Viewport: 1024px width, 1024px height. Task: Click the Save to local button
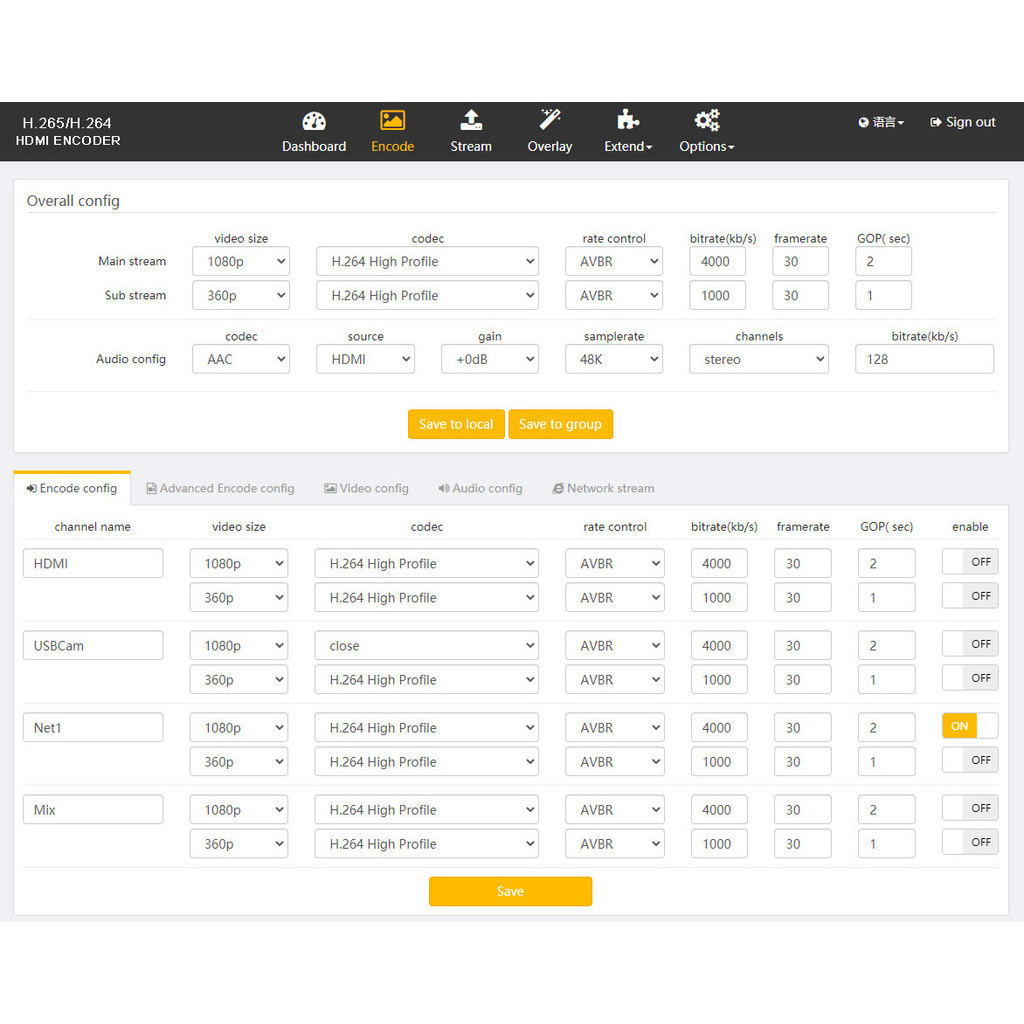(456, 424)
